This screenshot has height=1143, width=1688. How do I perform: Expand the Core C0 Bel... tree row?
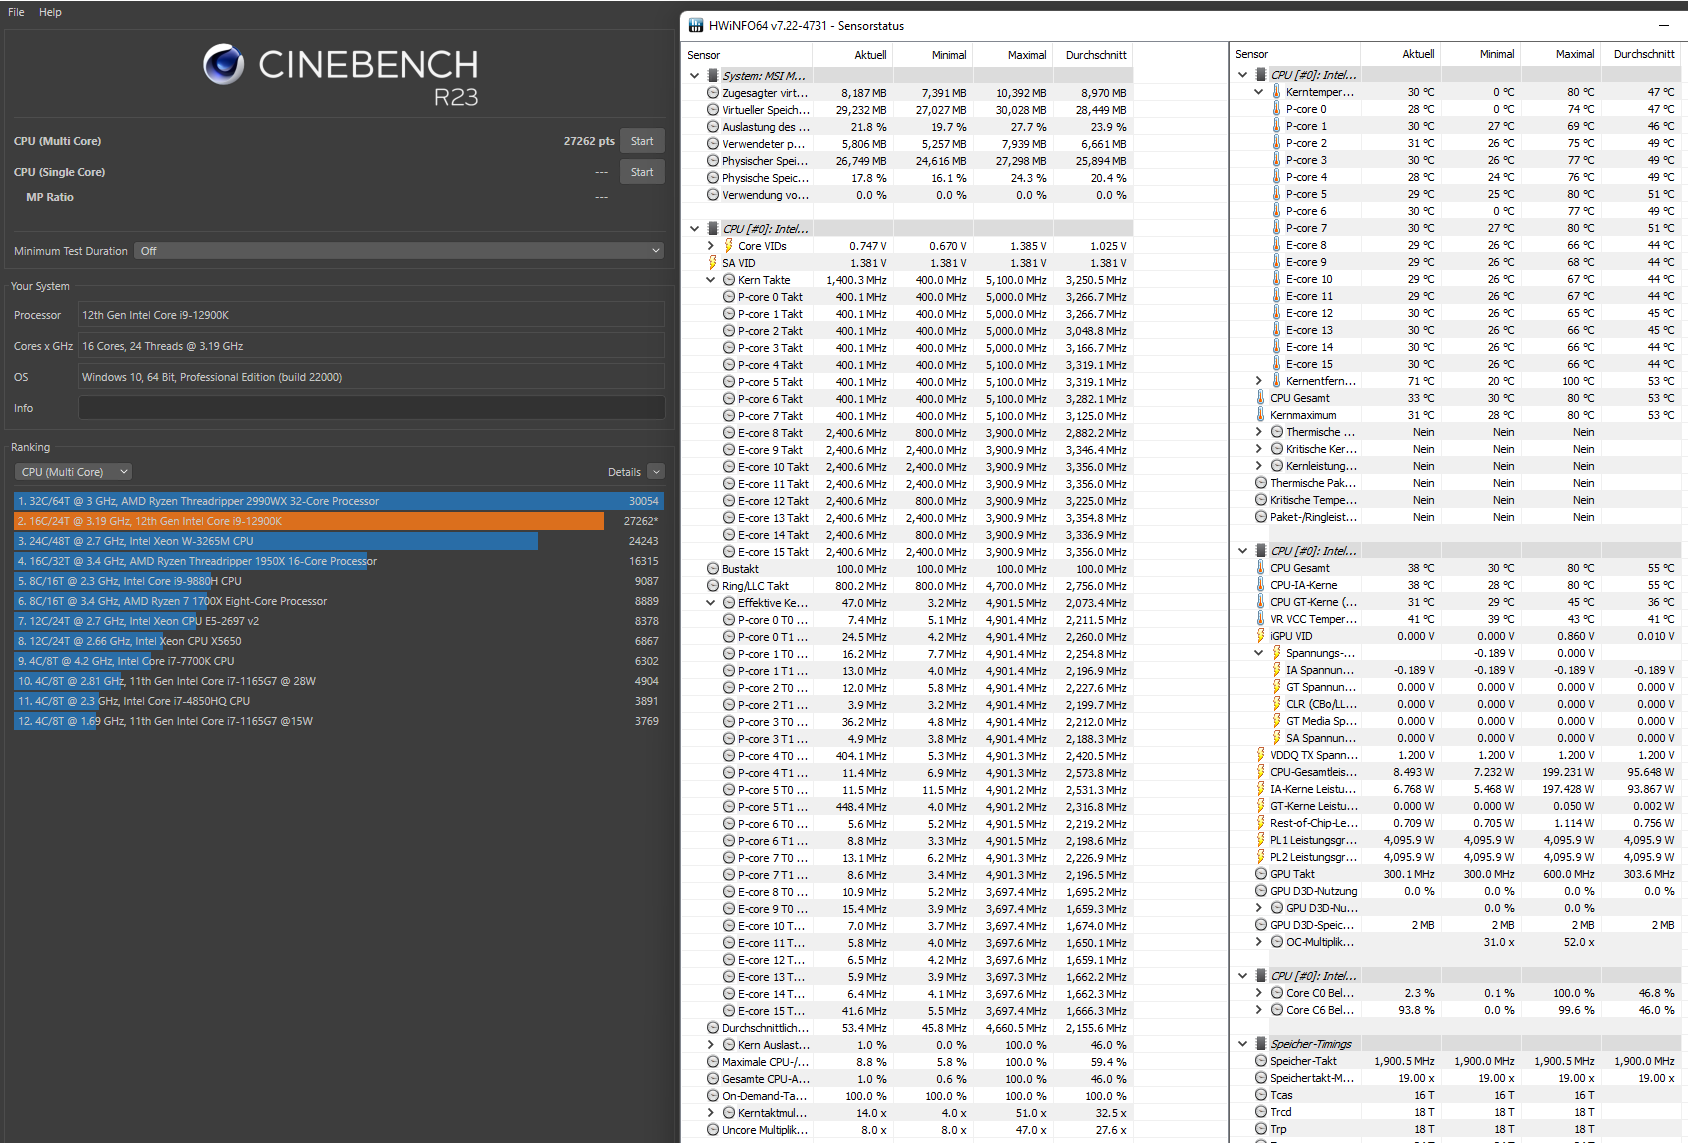(1259, 993)
